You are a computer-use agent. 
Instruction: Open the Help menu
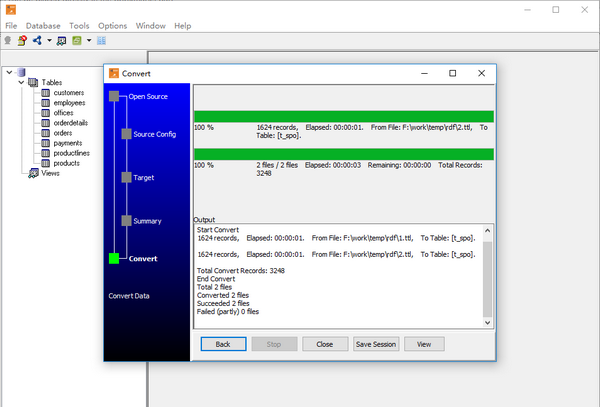(x=183, y=26)
